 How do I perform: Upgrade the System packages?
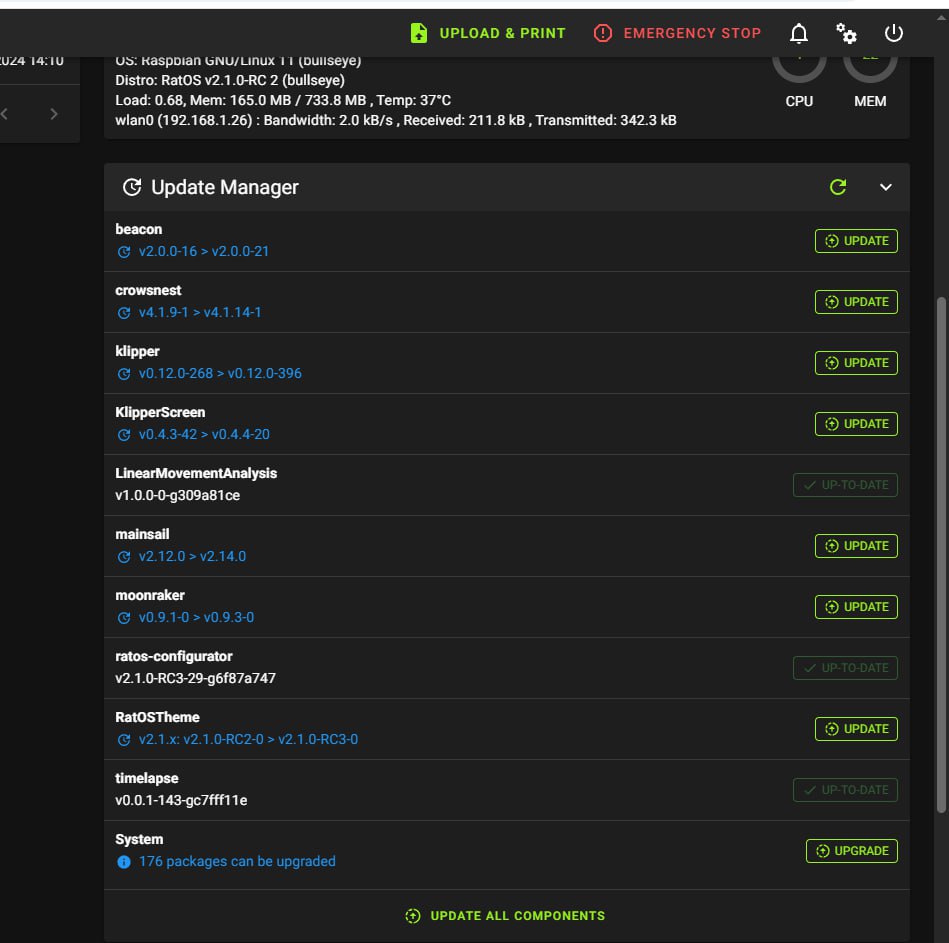coord(852,851)
